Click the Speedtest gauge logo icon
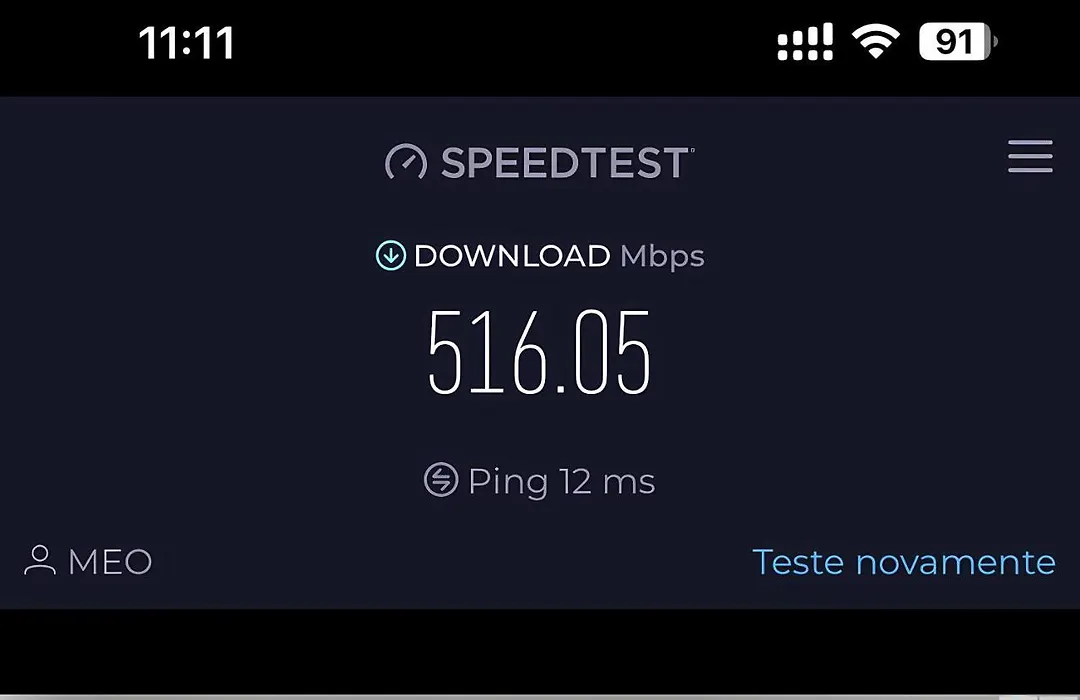The width and height of the screenshot is (1080, 700). [x=406, y=163]
